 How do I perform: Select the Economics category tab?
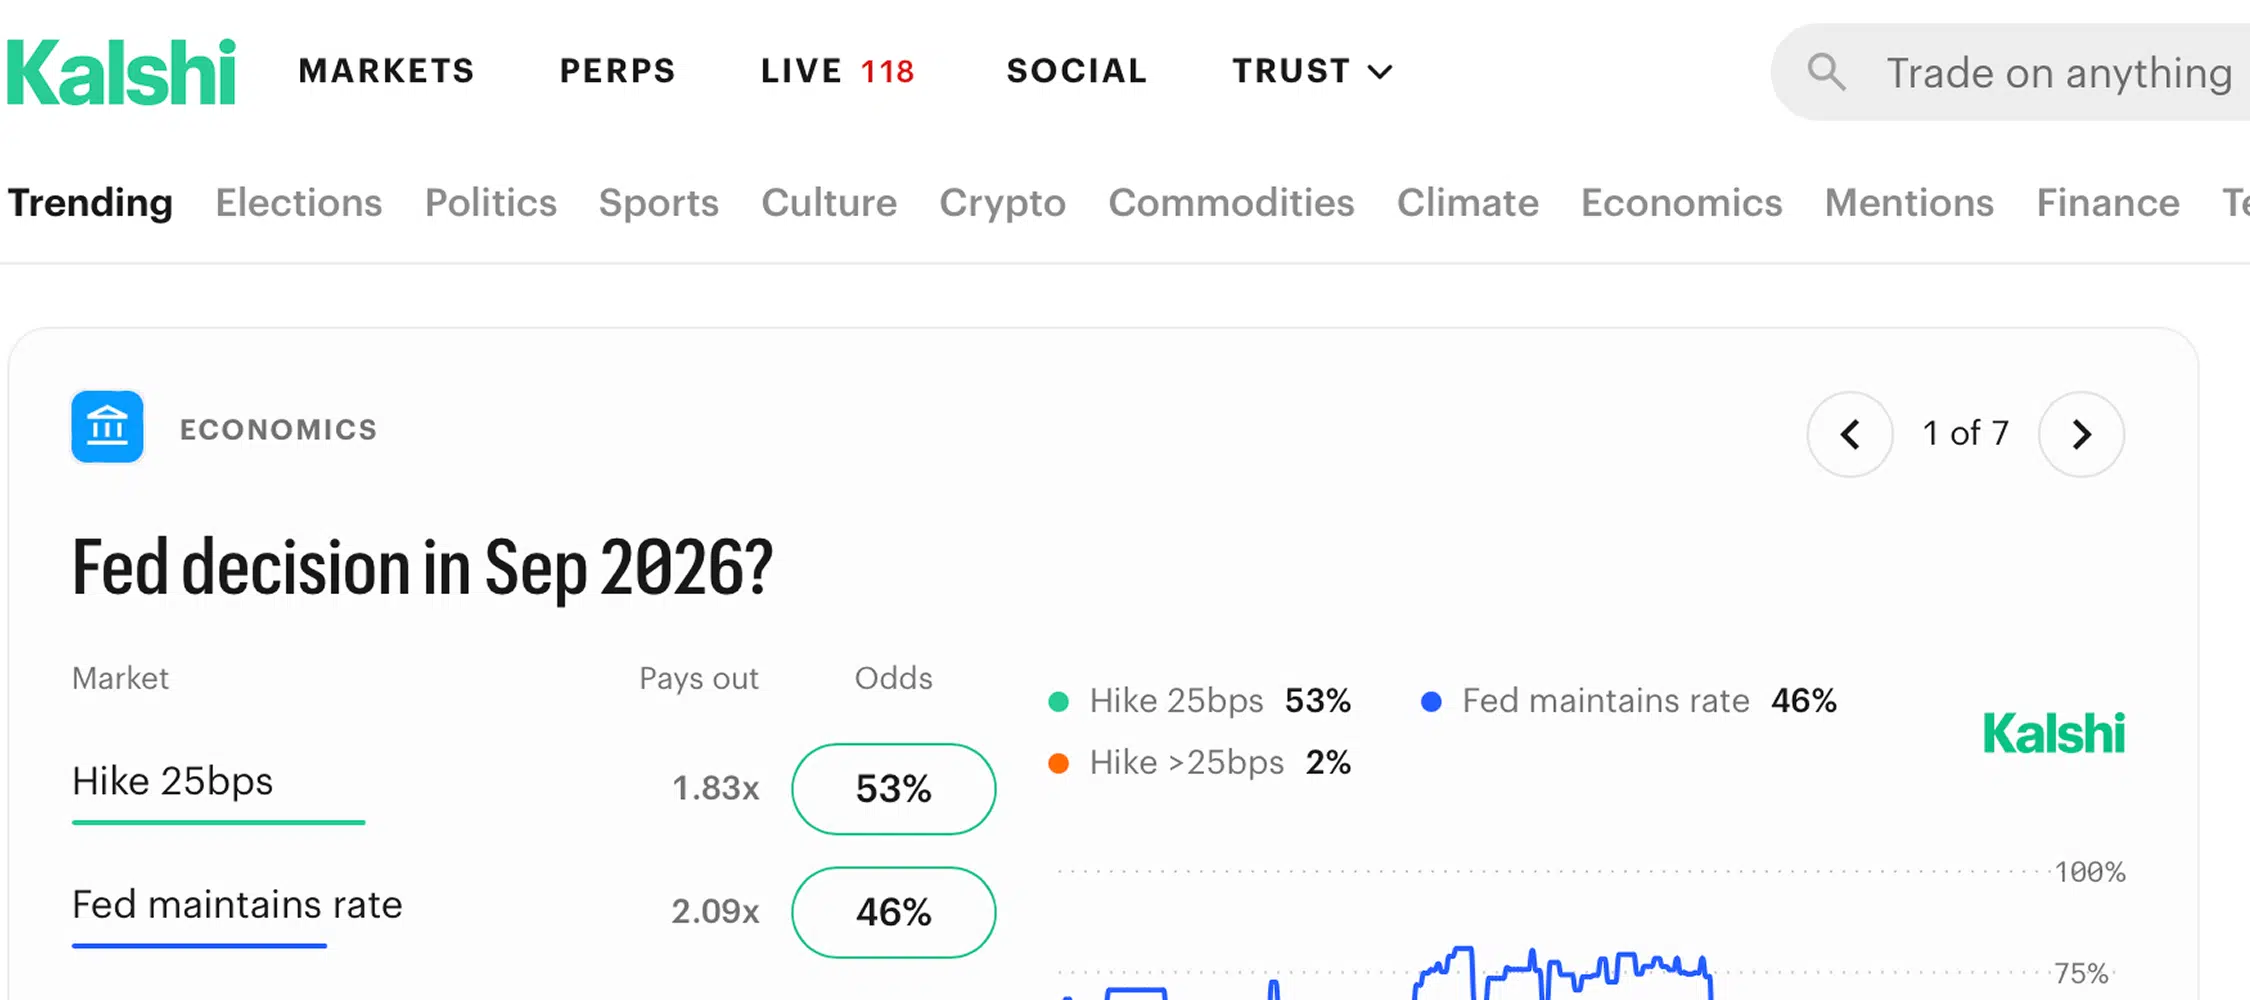click(x=1682, y=203)
